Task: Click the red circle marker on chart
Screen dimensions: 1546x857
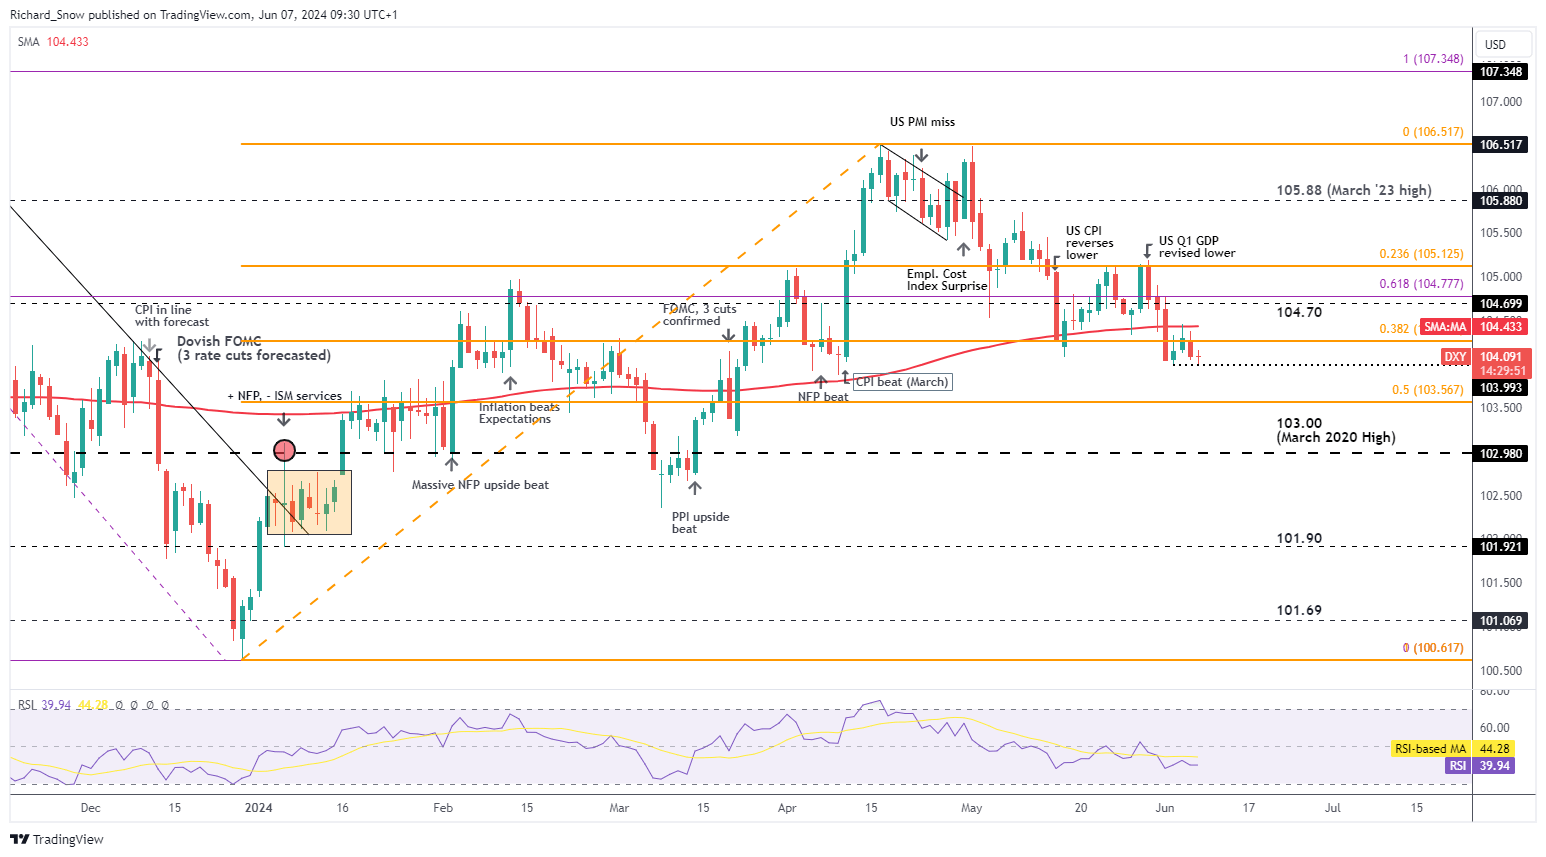Action: (284, 450)
